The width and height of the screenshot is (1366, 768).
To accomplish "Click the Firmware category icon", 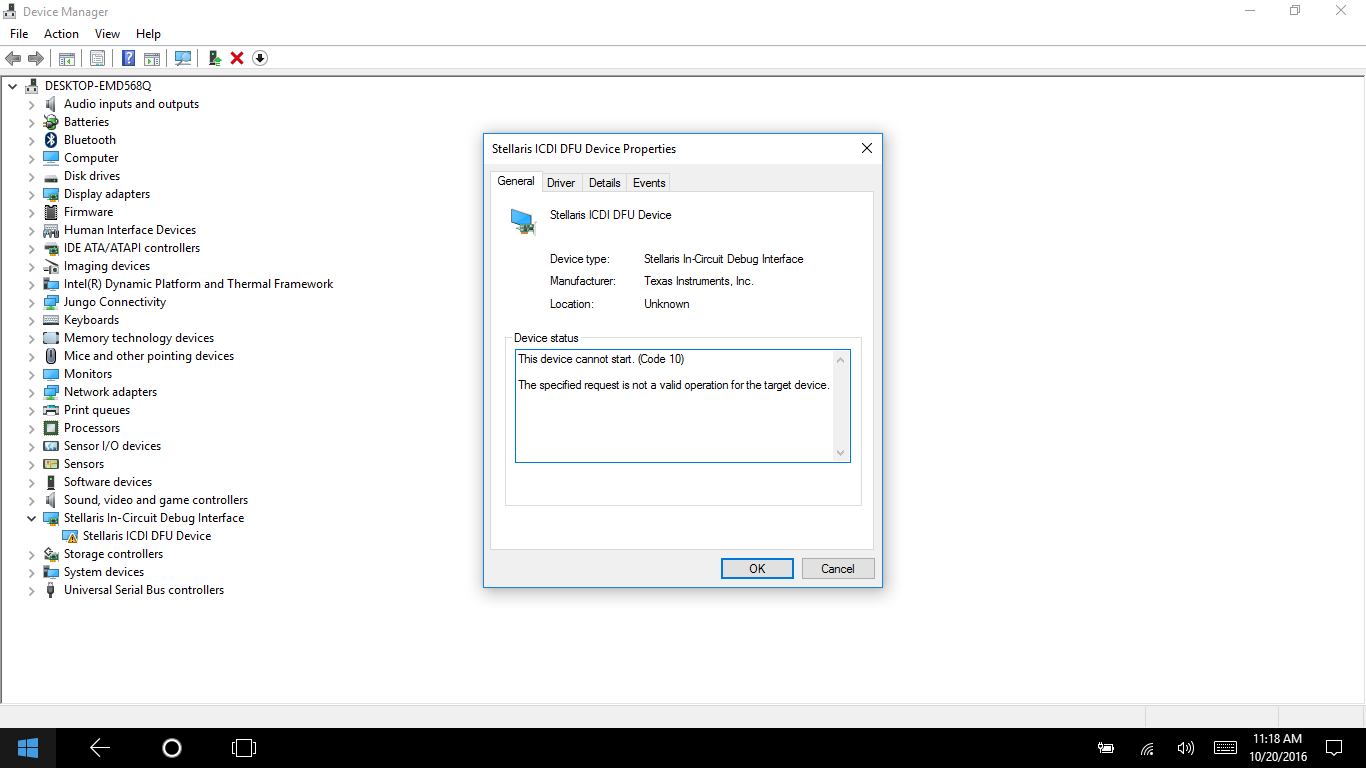I will pos(51,212).
